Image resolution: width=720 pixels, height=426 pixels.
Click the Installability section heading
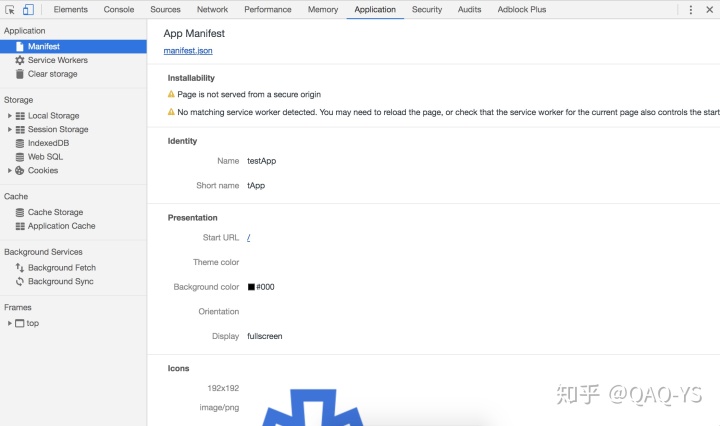(x=191, y=78)
